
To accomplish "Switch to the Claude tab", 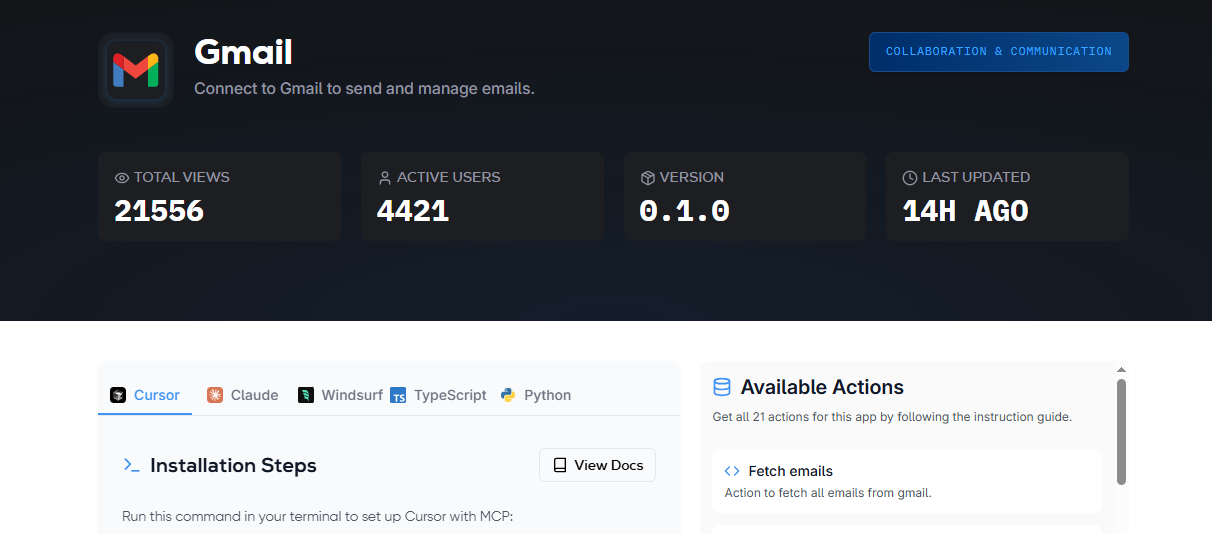I will point(243,395).
